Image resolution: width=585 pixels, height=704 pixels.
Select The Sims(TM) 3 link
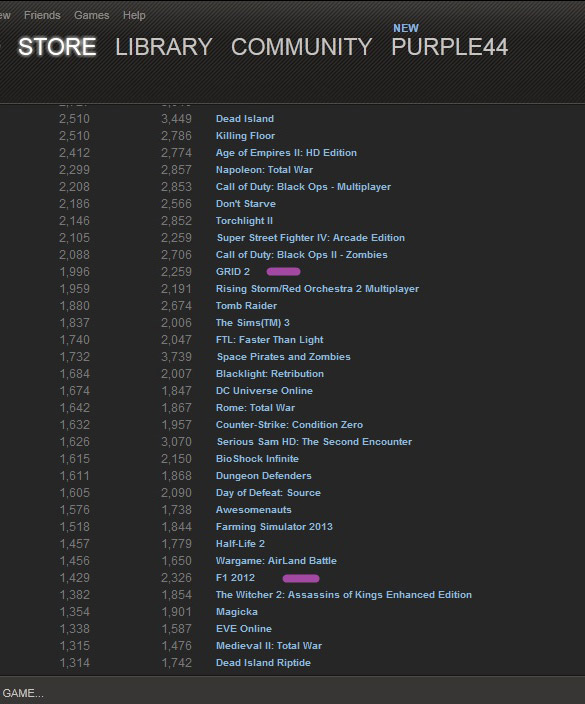coord(252,323)
